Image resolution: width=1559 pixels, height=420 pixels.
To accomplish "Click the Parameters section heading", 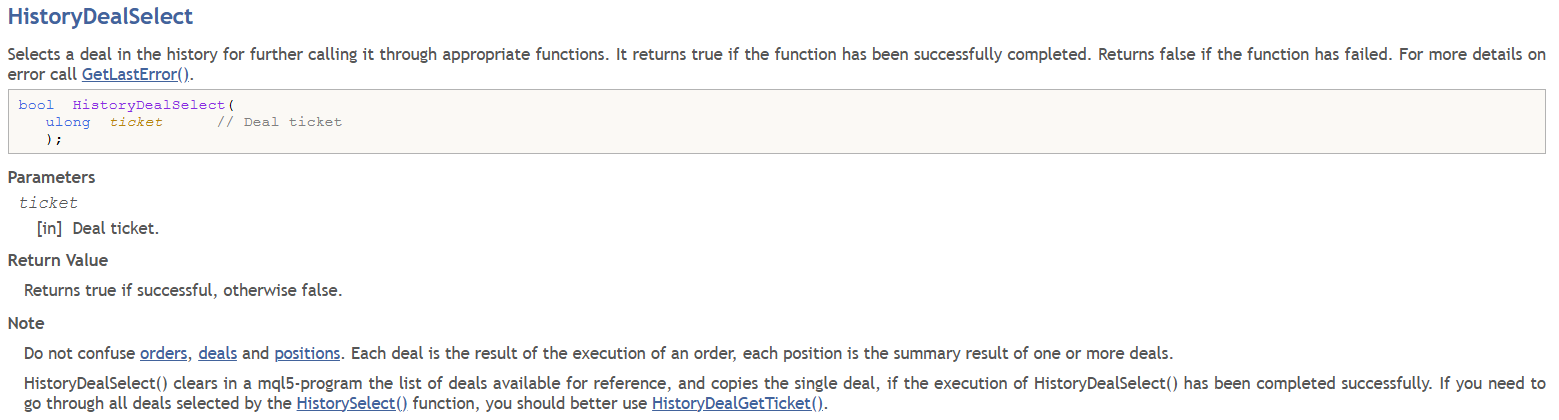I will click(x=52, y=177).
